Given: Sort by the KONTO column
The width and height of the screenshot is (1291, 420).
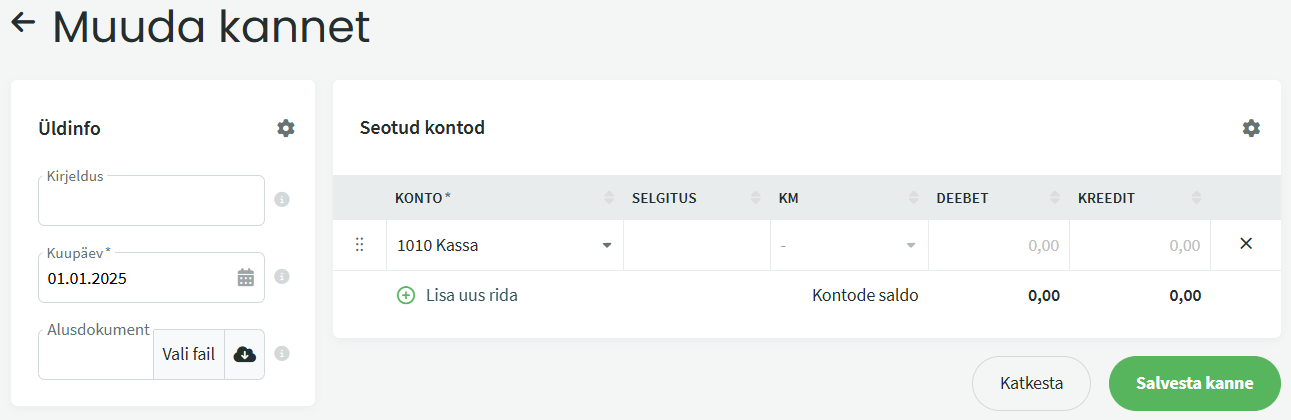Looking at the screenshot, I should [x=609, y=198].
